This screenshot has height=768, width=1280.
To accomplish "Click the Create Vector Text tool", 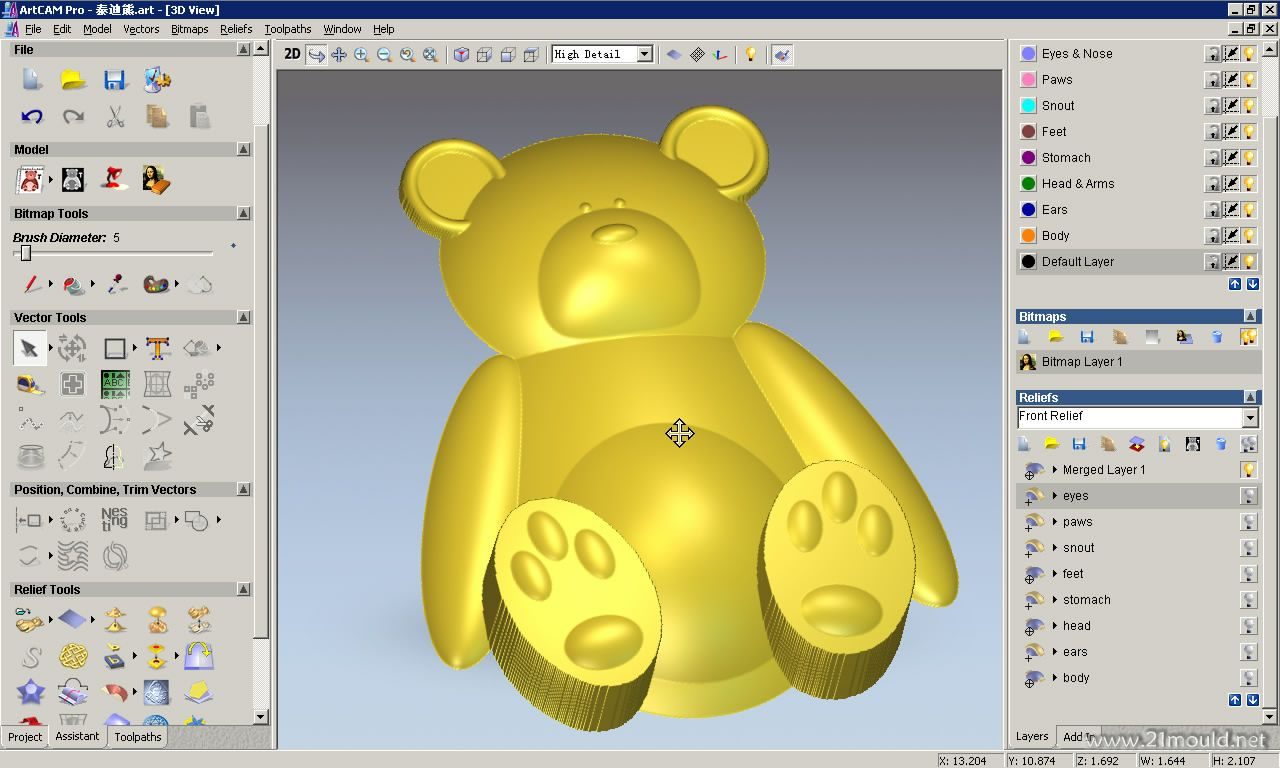I will point(157,348).
